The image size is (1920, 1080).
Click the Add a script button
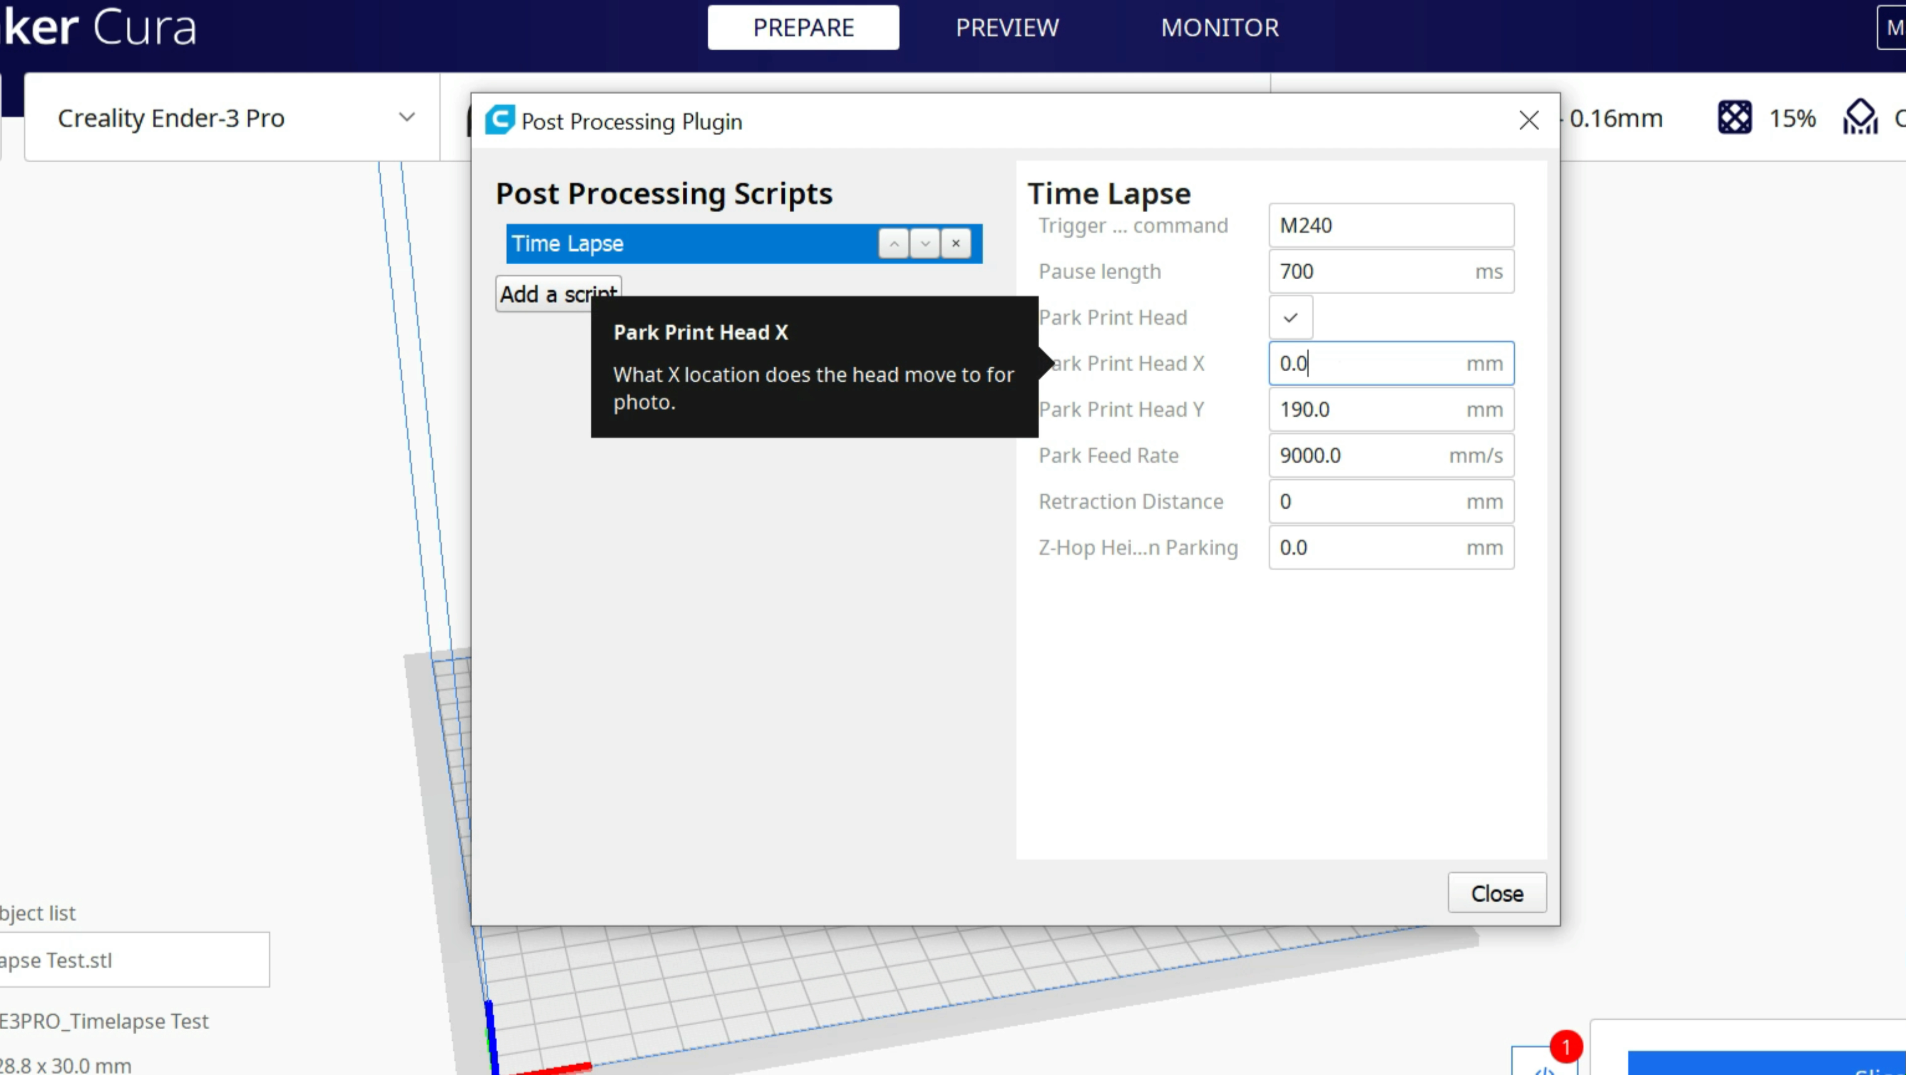(x=540, y=291)
